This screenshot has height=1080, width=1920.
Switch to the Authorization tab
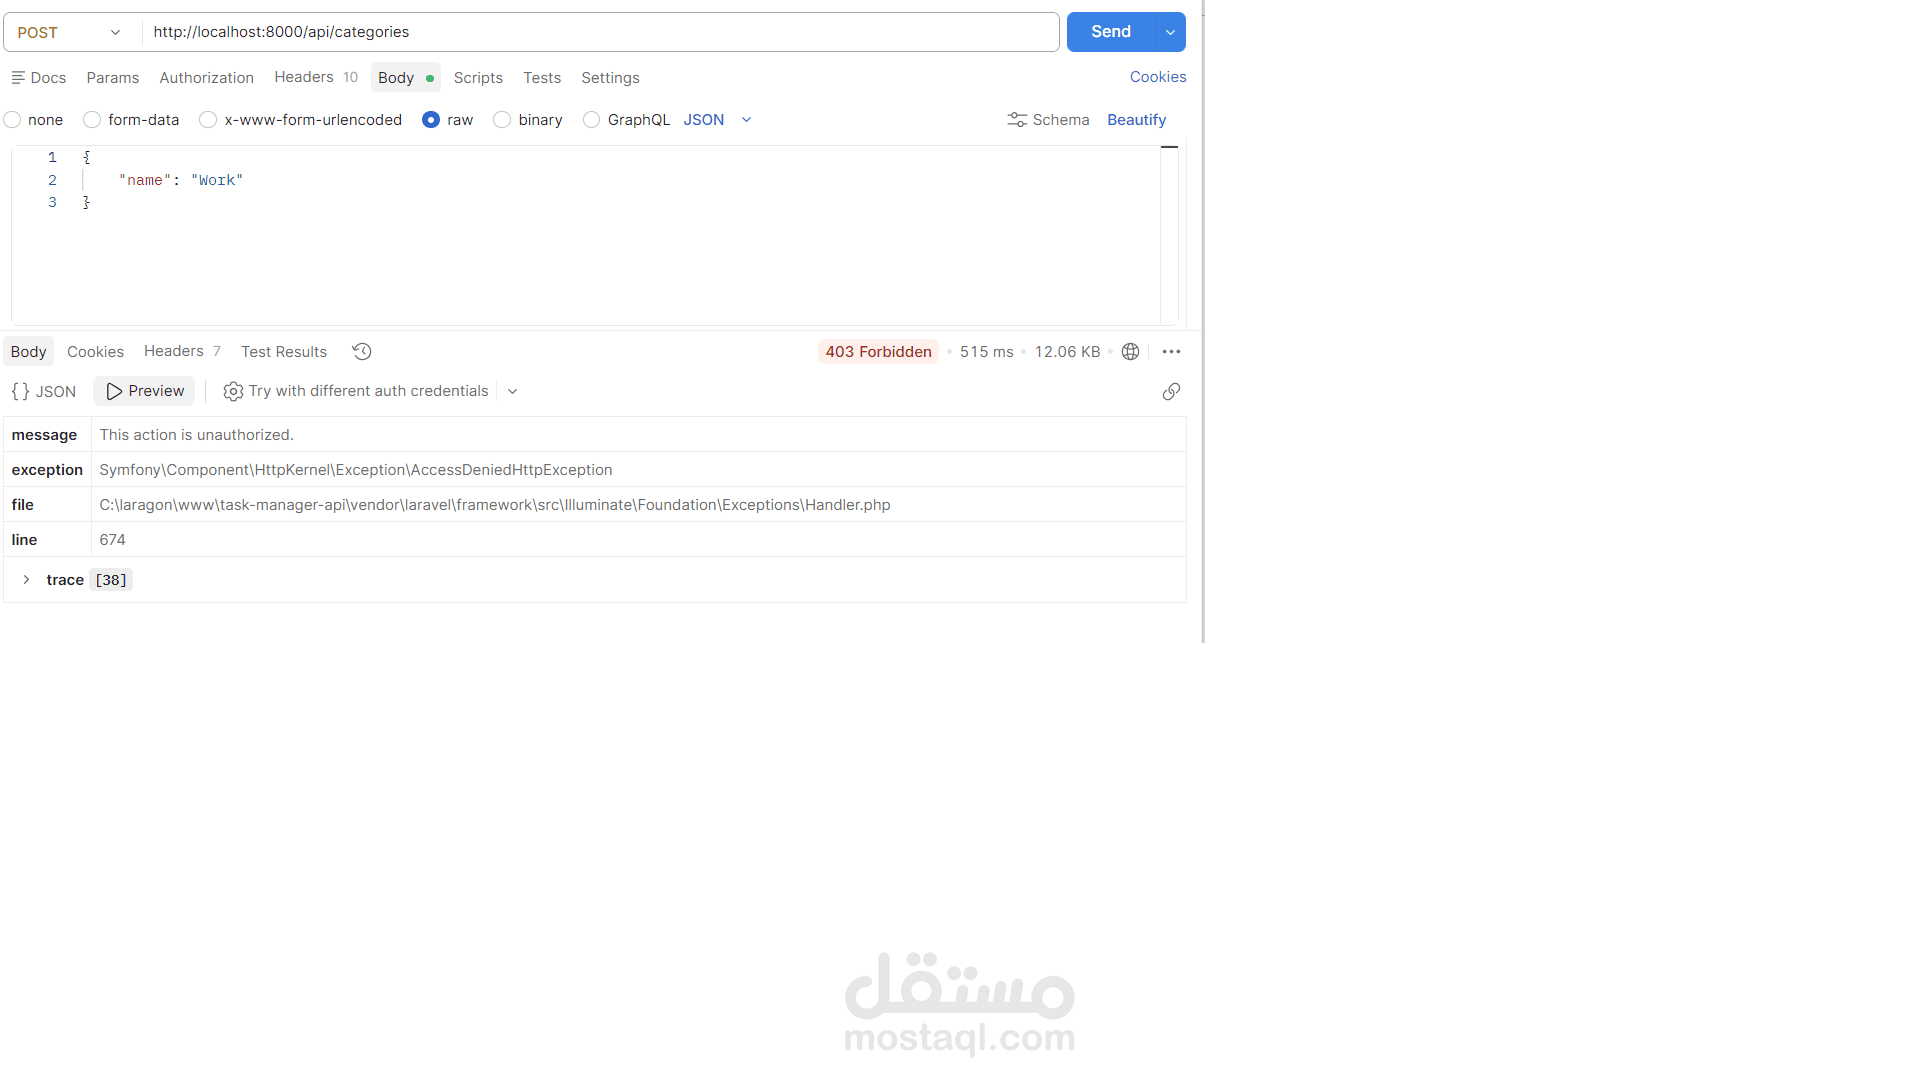click(206, 77)
